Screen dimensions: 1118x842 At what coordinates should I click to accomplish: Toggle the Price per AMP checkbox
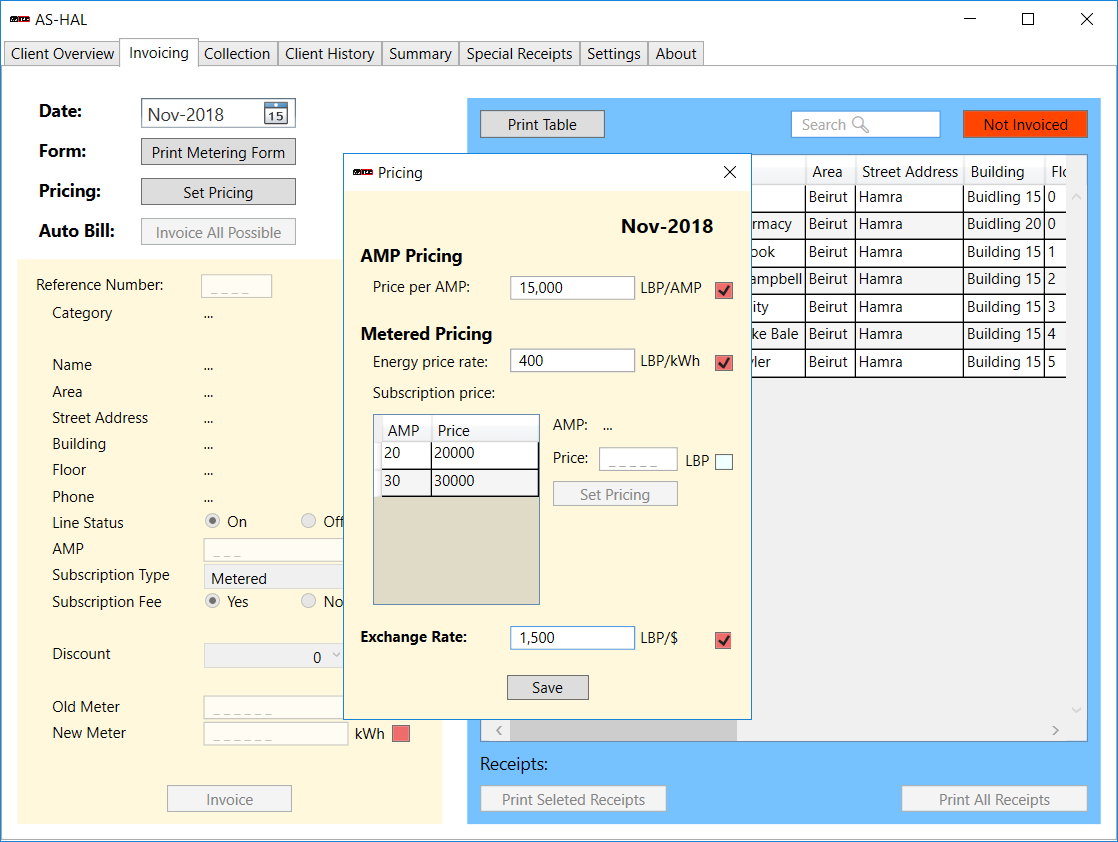pos(724,290)
